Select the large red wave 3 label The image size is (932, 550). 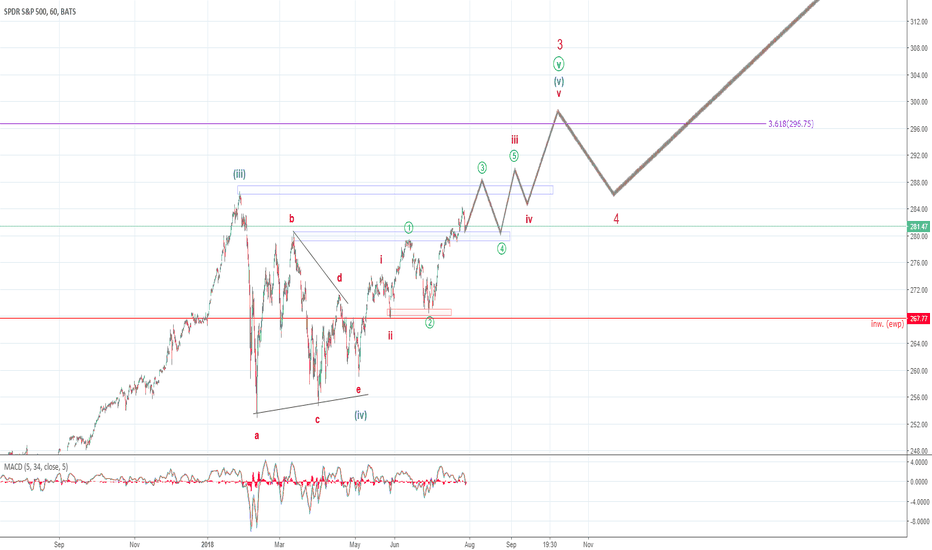coord(559,45)
